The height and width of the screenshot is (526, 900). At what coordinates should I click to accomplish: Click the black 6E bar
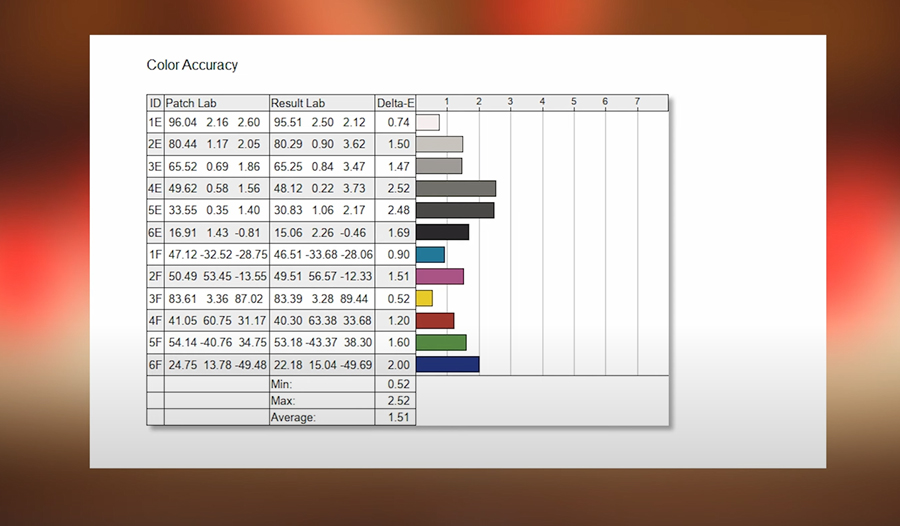click(x=443, y=232)
